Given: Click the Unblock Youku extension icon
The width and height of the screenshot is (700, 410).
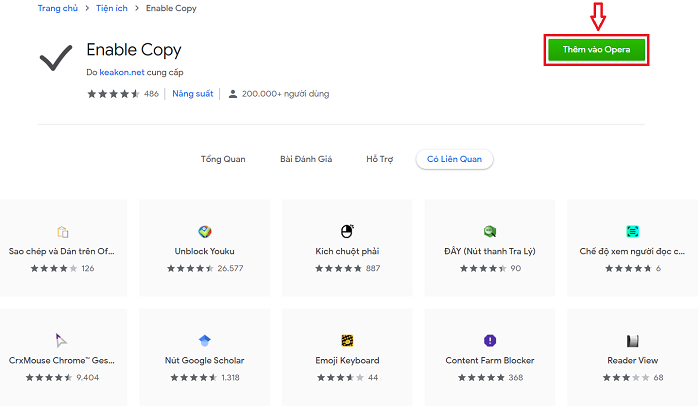Looking at the screenshot, I should (x=204, y=231).
